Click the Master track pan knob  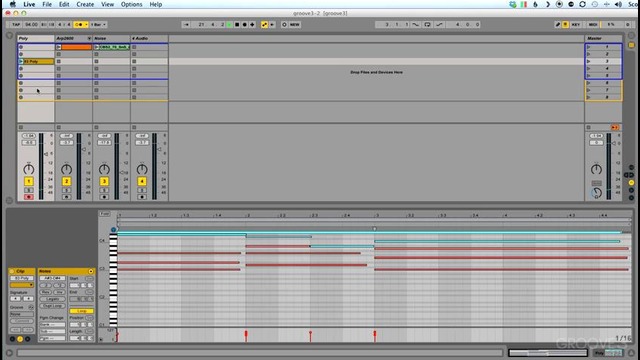[596, 169]
